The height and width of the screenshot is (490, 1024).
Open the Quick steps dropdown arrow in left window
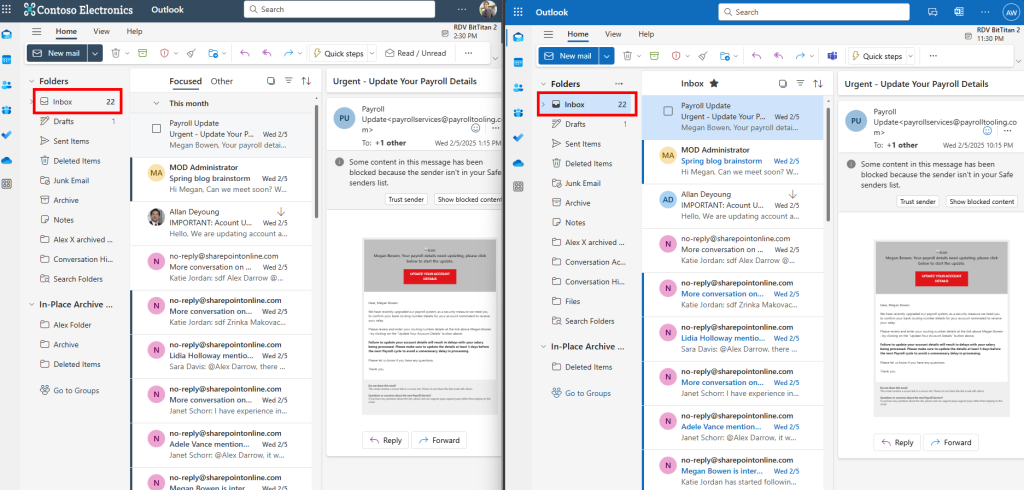(372, 54)
